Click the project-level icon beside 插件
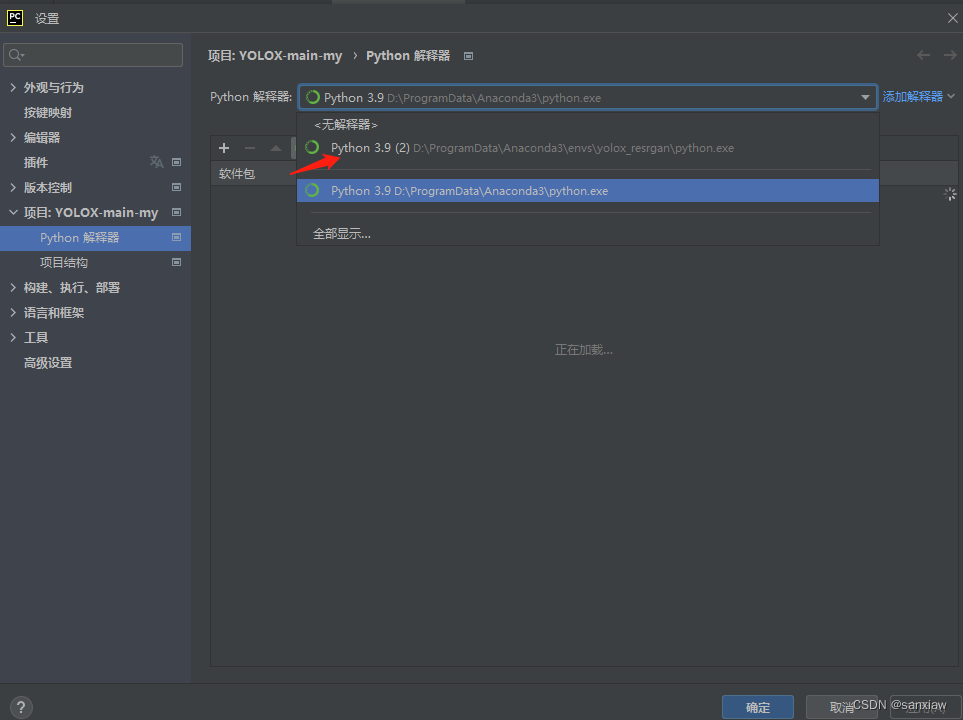The image size is (963, 720). tap(176, 162)
